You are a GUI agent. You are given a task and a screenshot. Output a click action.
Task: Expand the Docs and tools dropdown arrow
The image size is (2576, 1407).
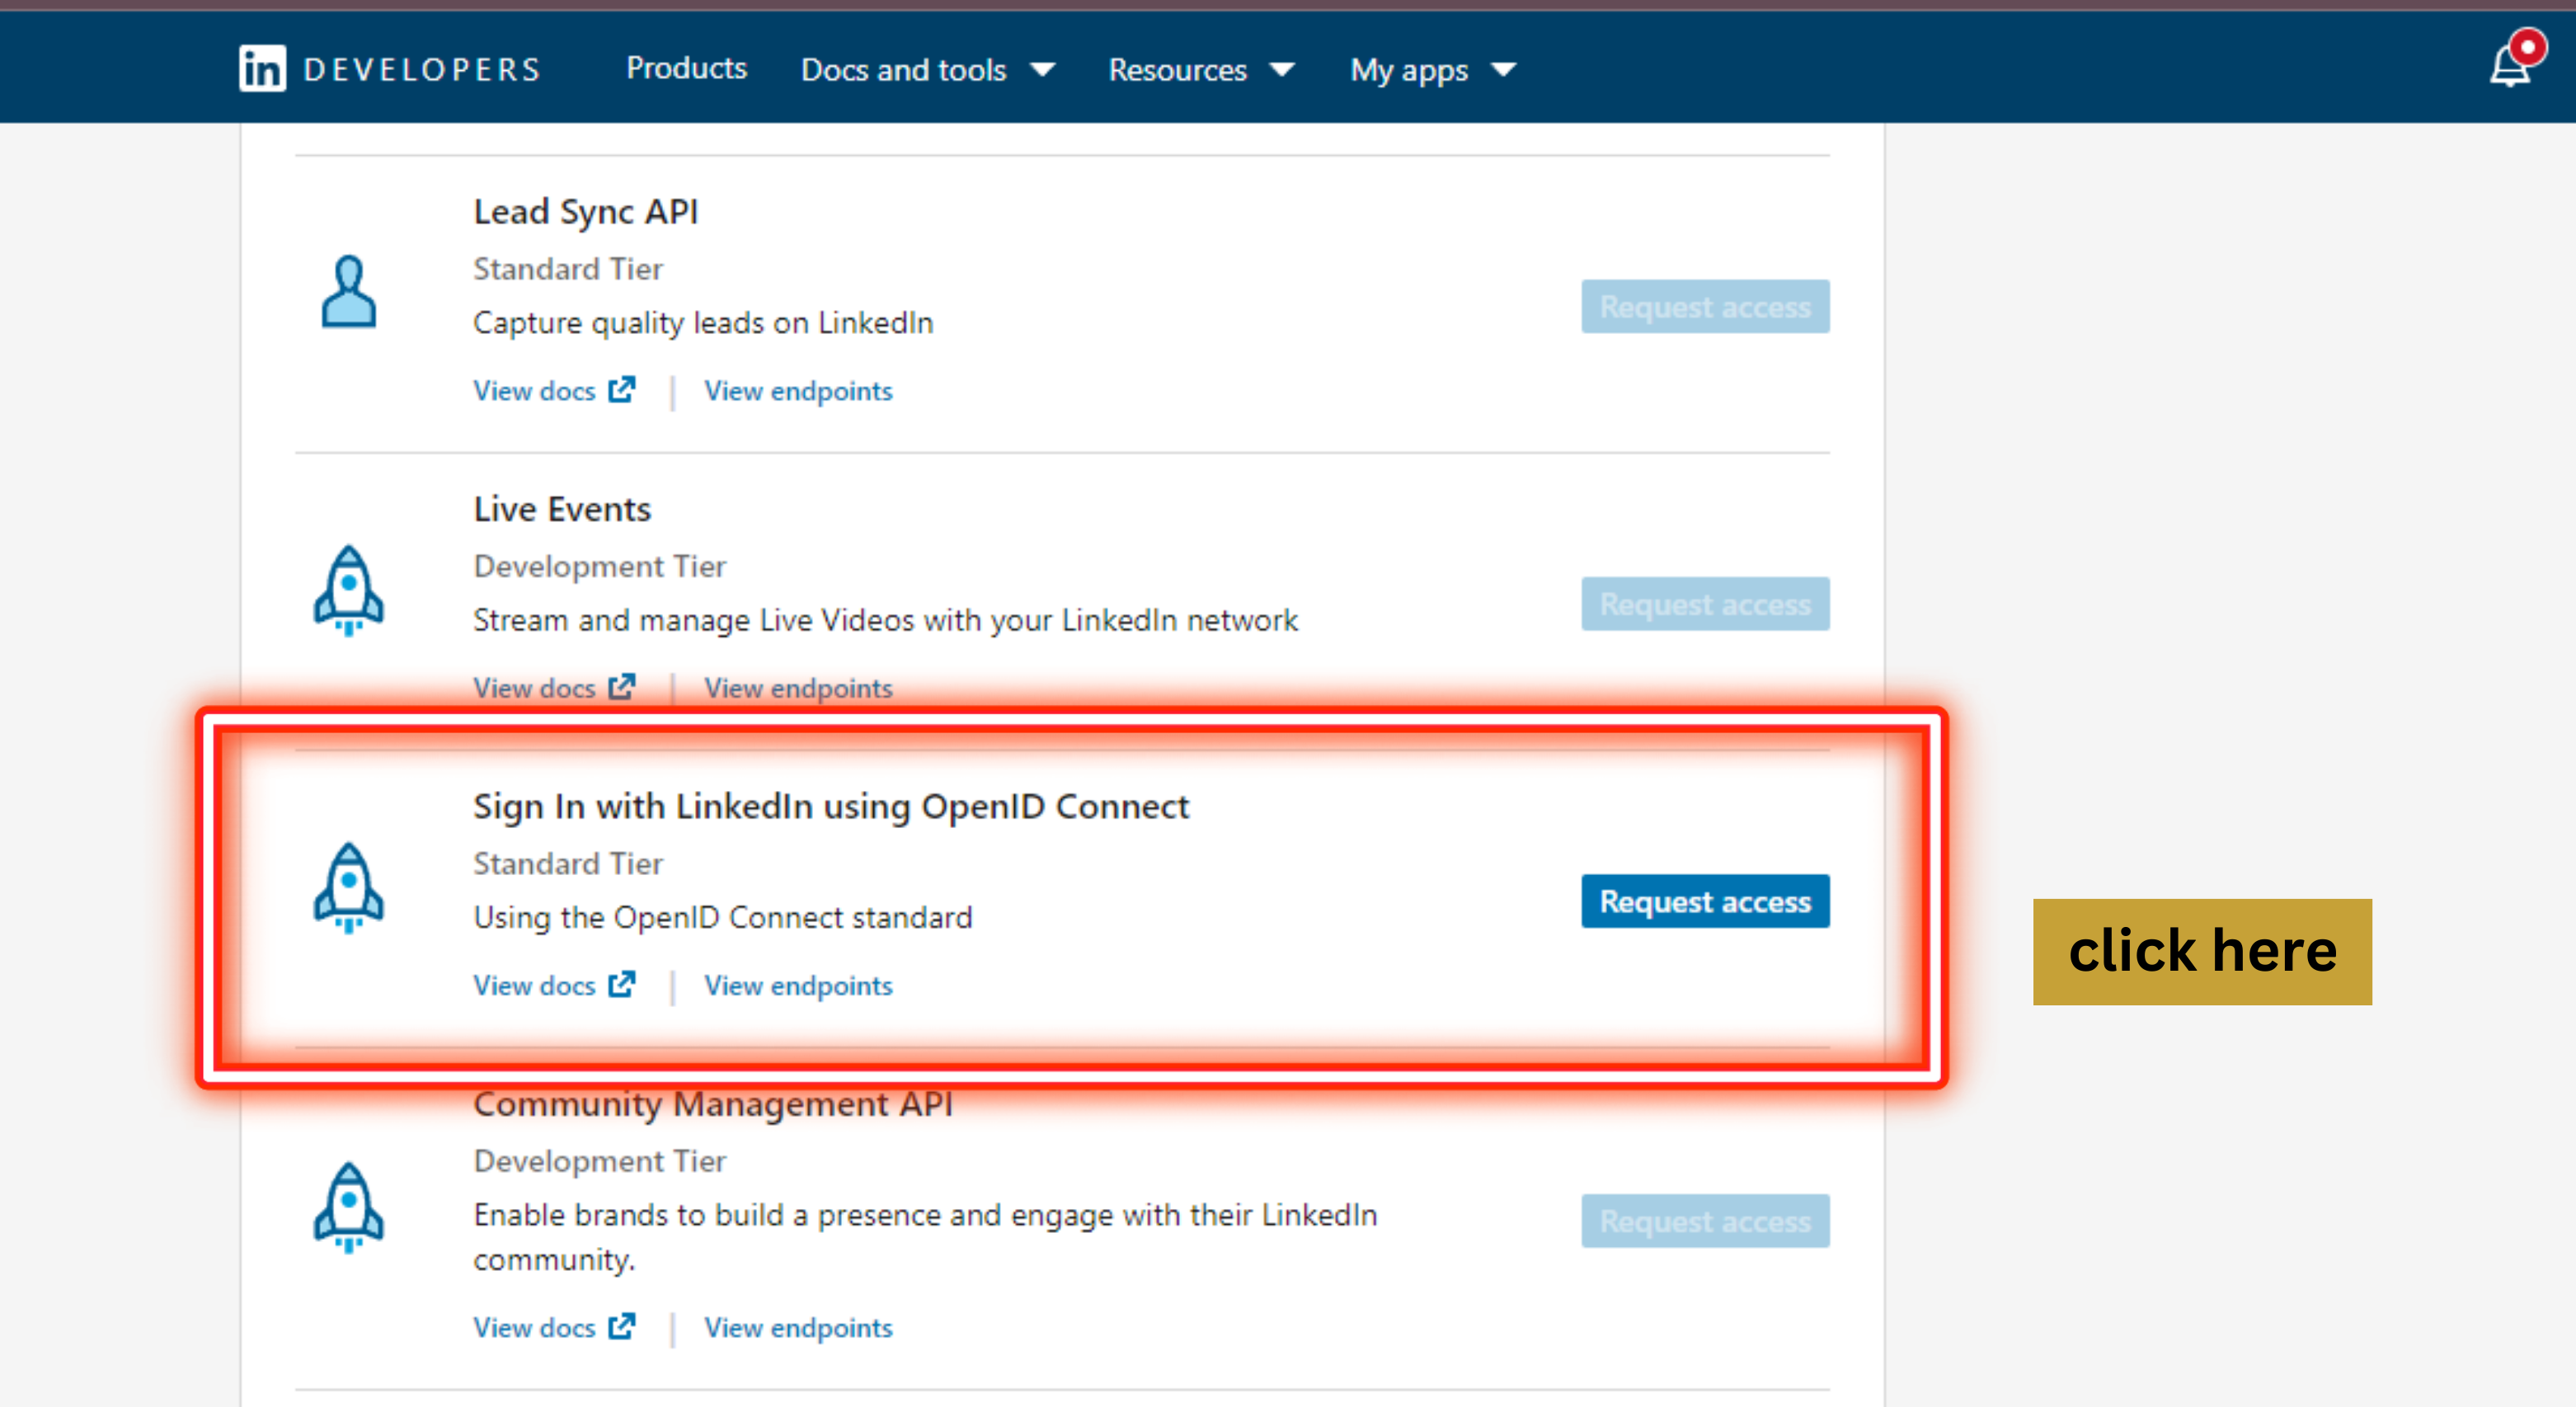click(x=1042, y=70)
